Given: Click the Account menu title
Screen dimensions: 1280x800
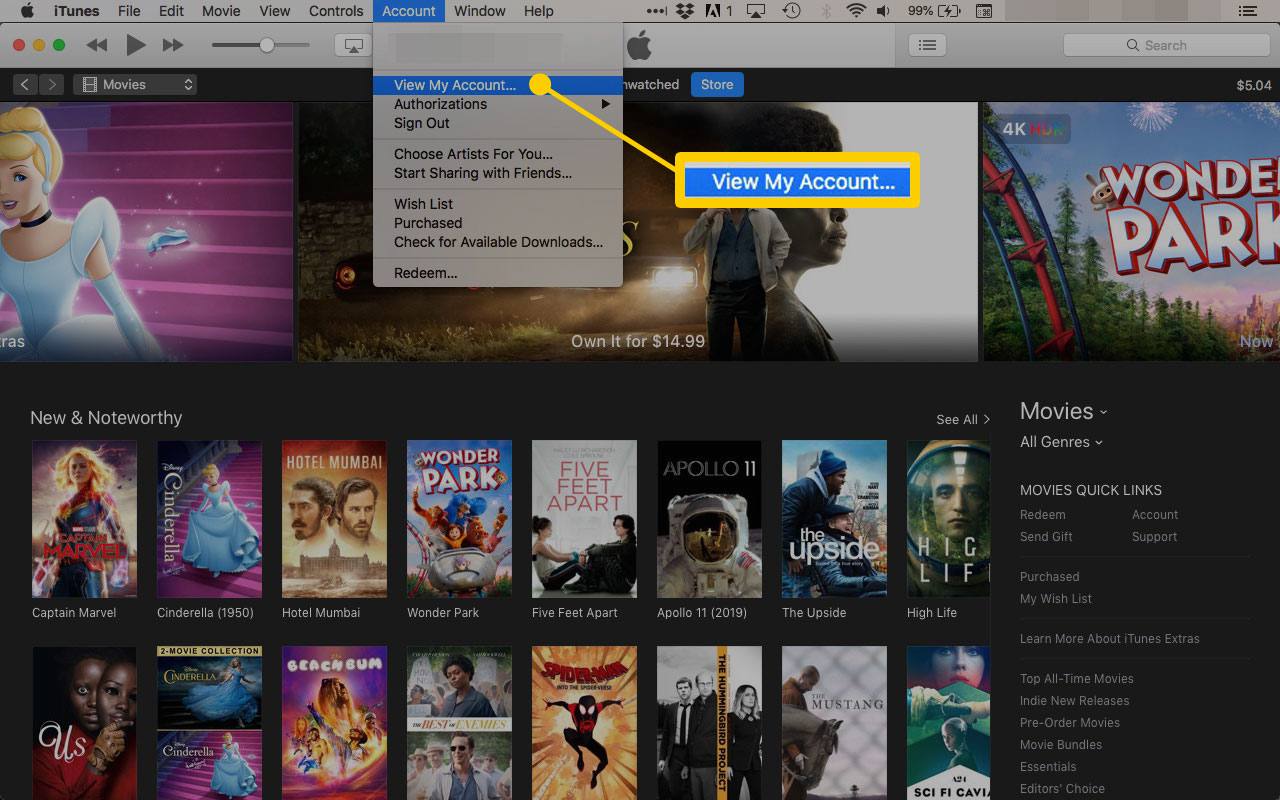Looking at the screenshot, I should pyautogui.click(x=409, y=11).
